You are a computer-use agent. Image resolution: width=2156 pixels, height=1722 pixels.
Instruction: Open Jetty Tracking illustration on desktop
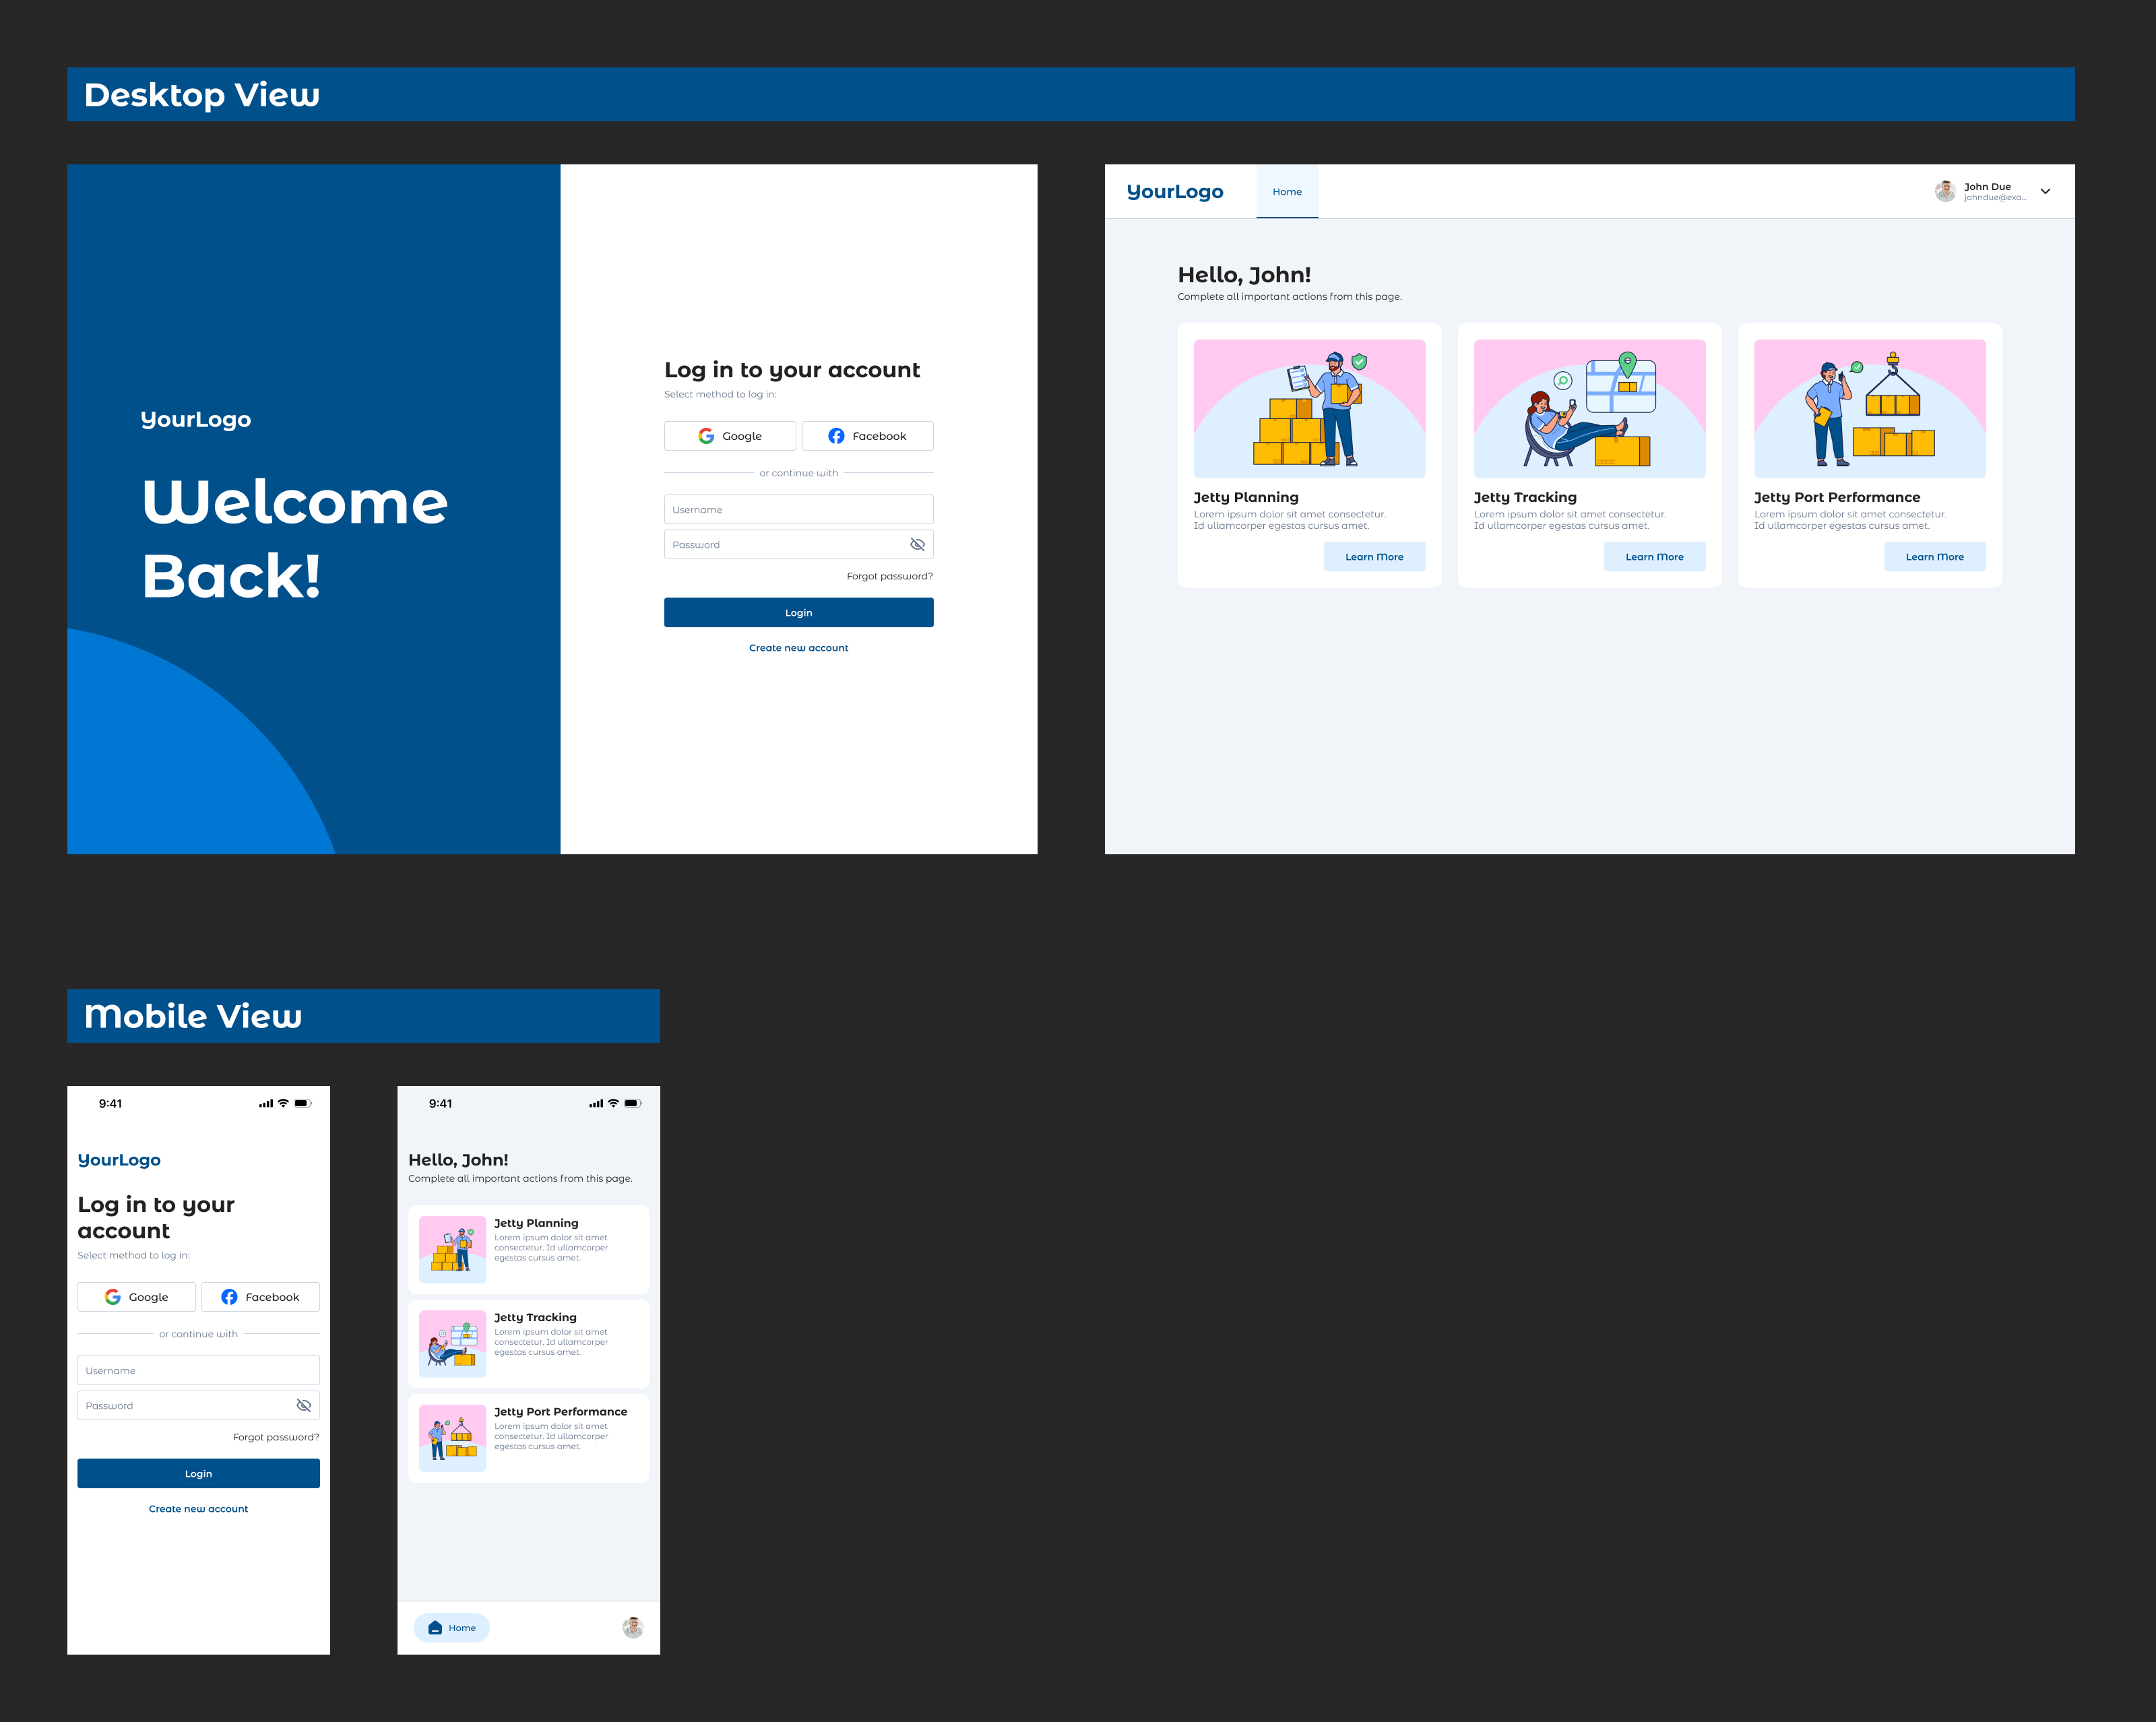coord(1589,409)
